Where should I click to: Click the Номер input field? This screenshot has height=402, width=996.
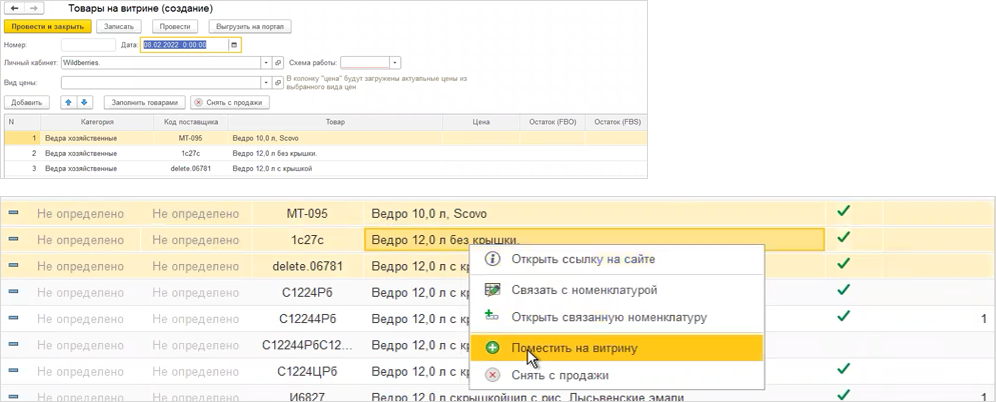(x=88, y=45)
